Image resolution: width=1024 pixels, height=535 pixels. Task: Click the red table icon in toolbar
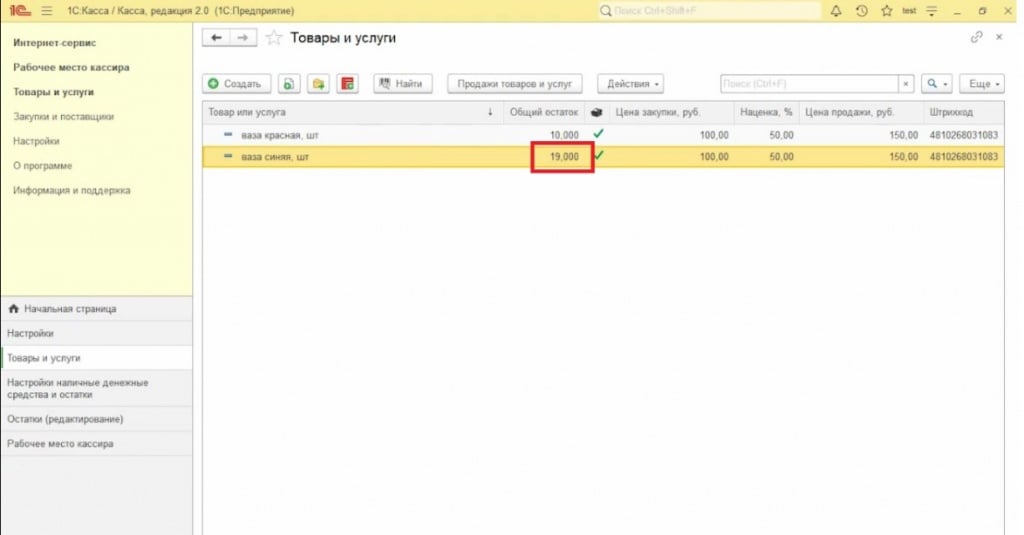(347, 84)
